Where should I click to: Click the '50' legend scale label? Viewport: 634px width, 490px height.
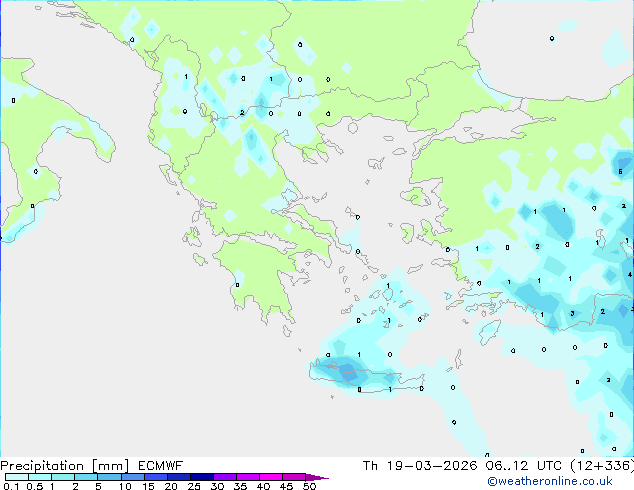309,486
